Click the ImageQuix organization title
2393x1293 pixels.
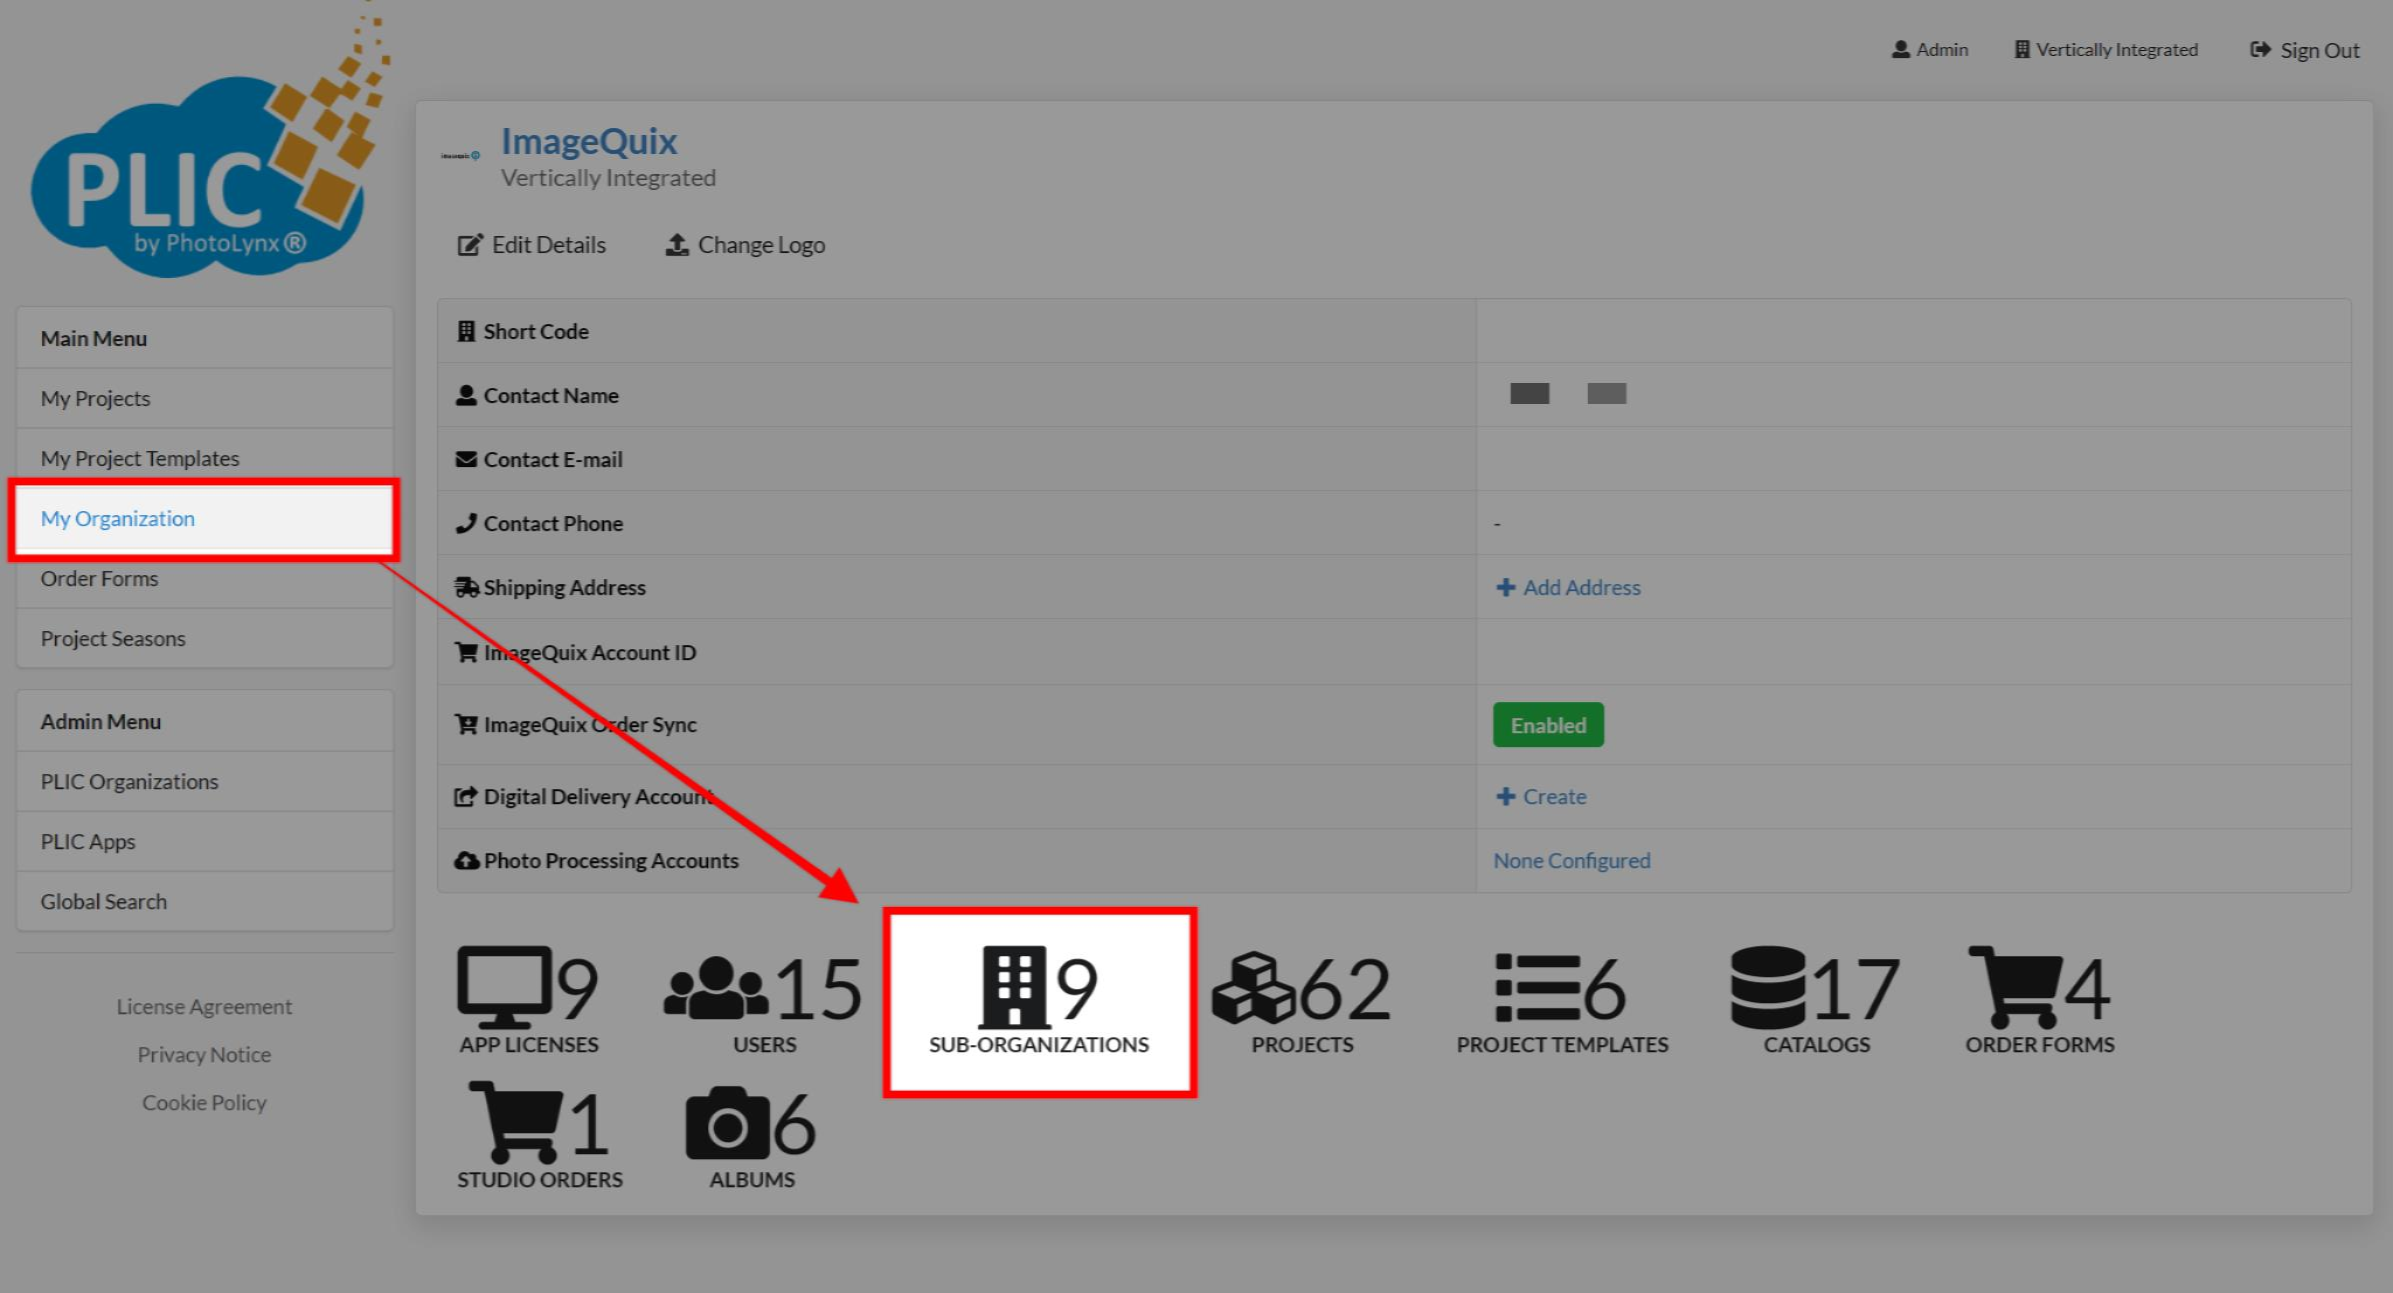click(x=589, y=141)
